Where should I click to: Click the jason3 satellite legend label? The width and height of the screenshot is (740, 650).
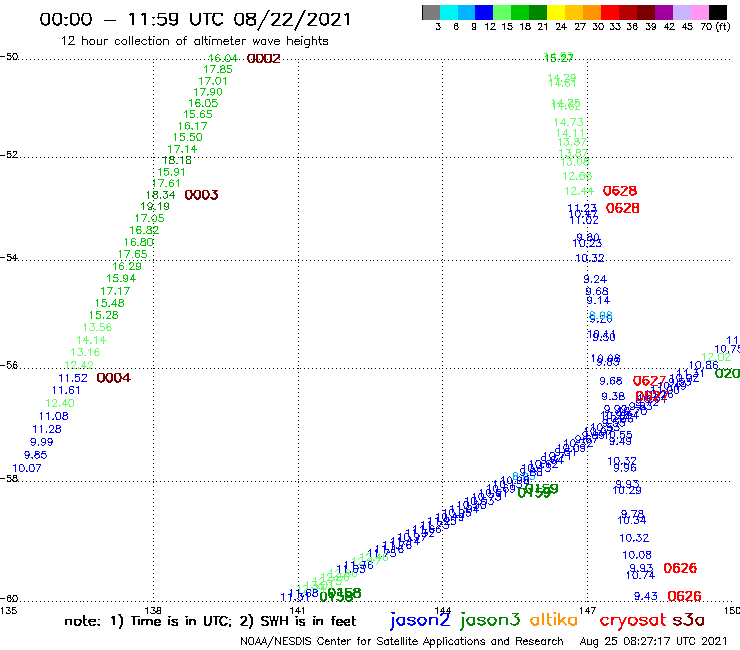pos(490,620)
